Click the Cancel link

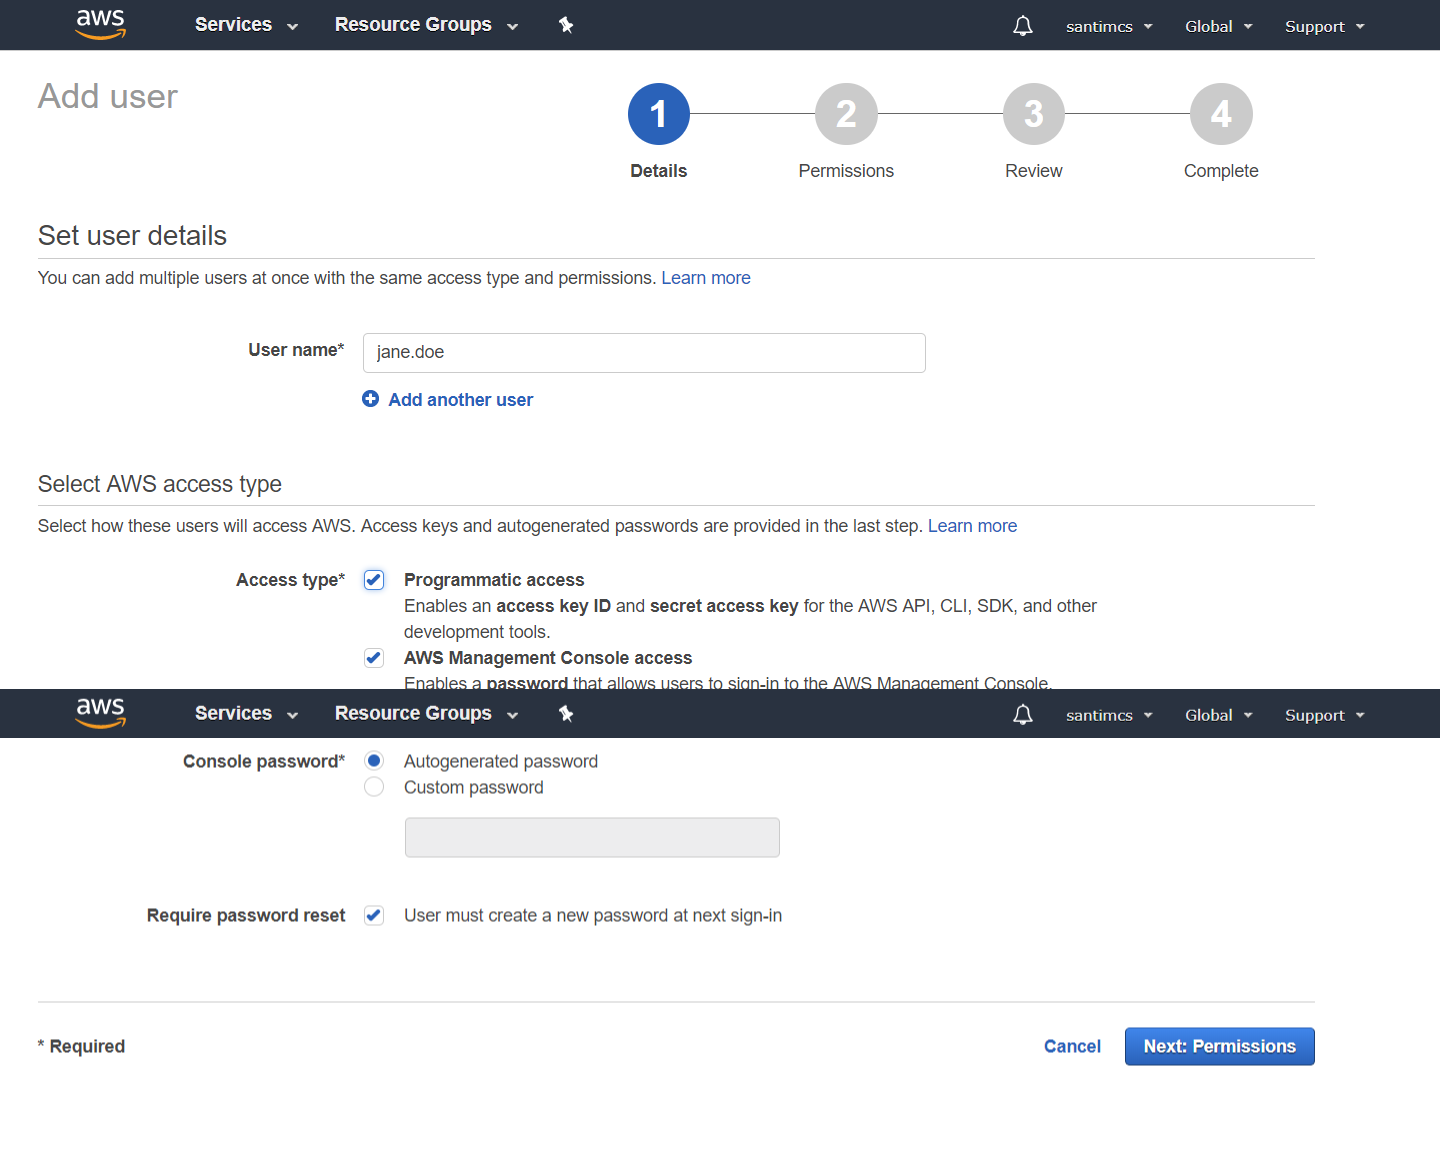(x=1072, y=1046)
